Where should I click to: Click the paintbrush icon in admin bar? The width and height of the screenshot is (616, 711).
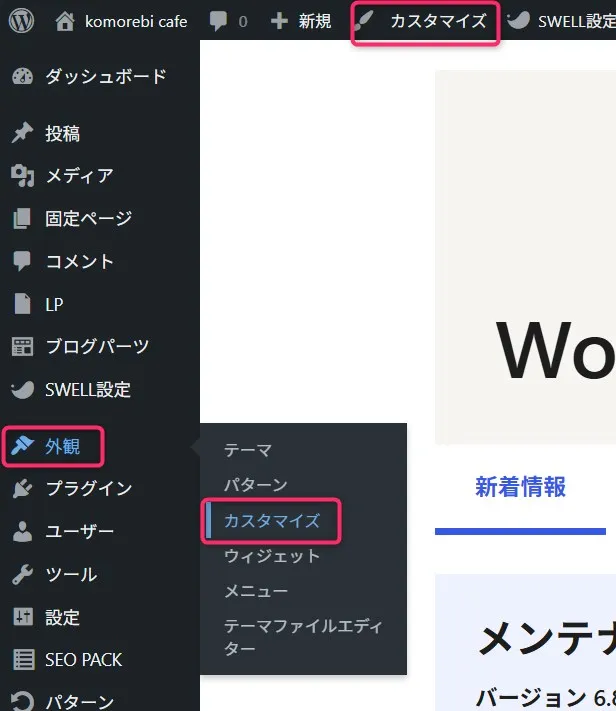pyautogui.click(x=364, y=21)
